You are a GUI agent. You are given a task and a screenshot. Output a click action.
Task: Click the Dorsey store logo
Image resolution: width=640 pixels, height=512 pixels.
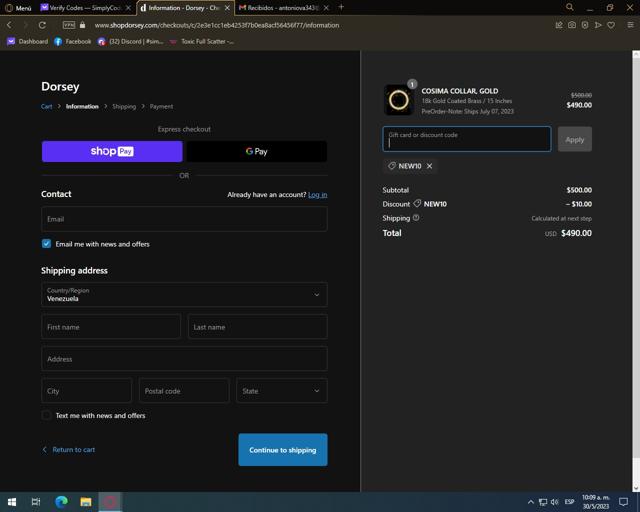tap(60, 87)
